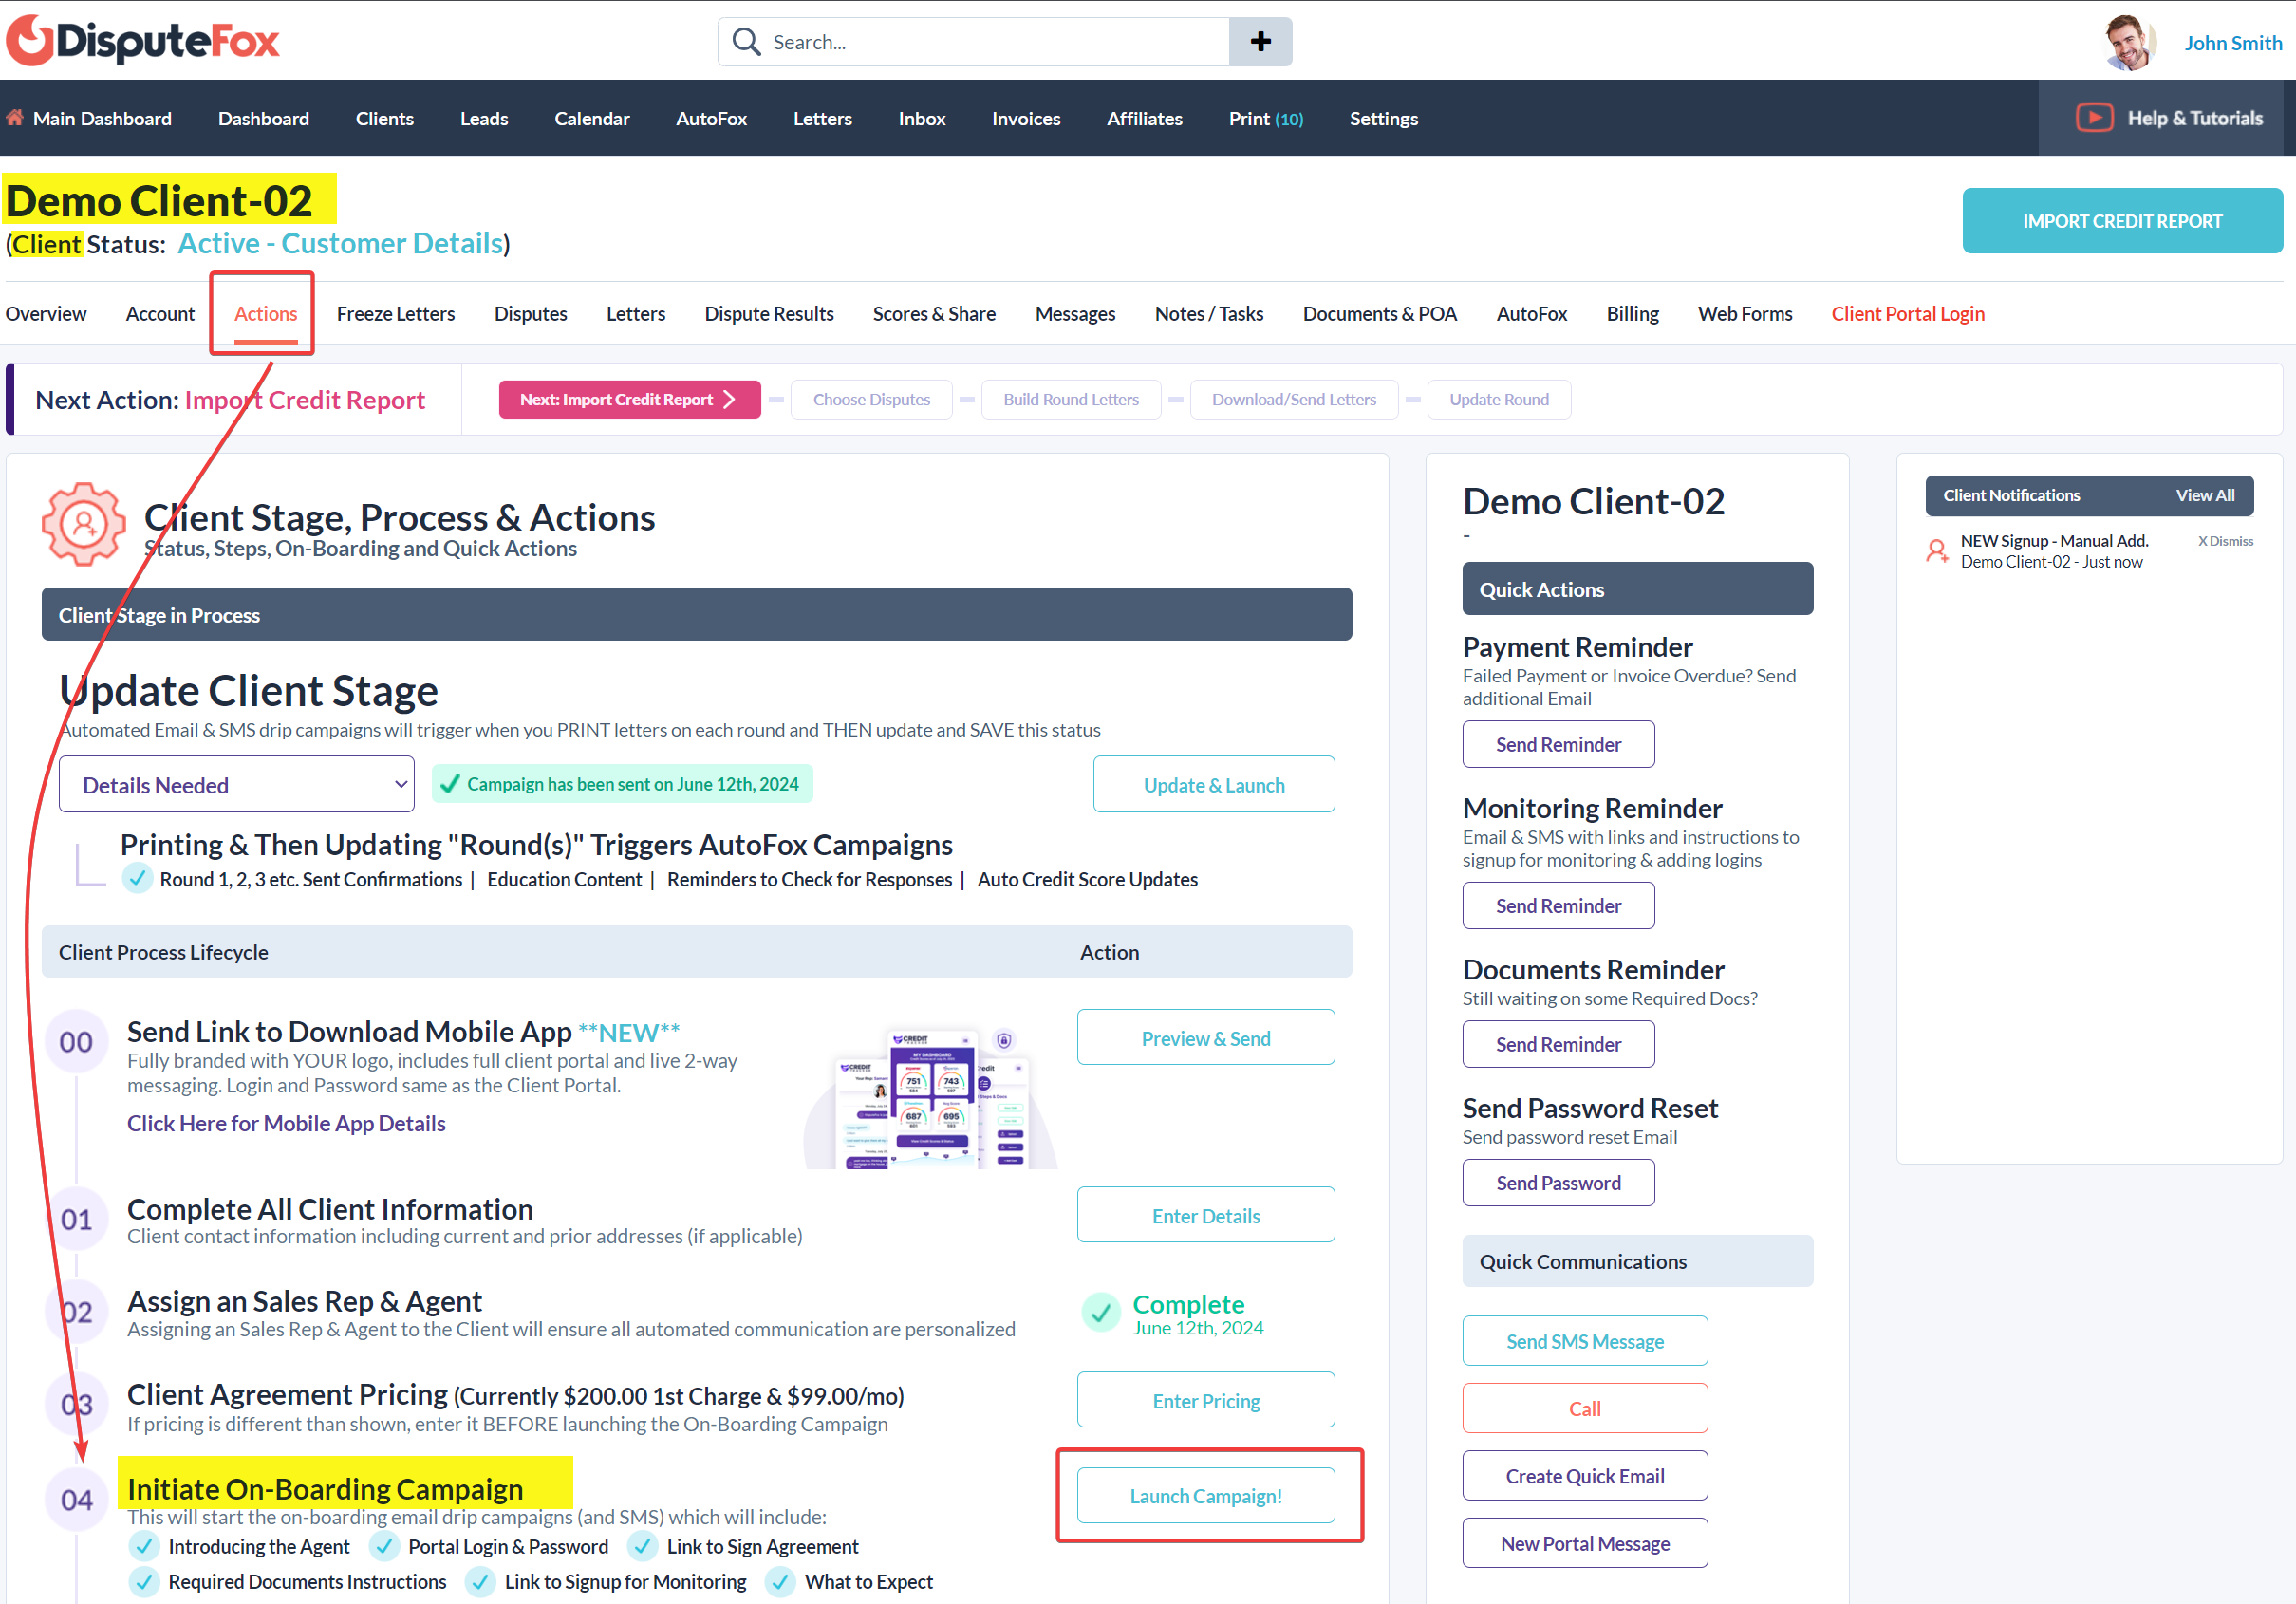The width and height of the screenshot is (2296, 1604).
Task: Click the Launch Campaign! button
Action: [1205, 1495]
